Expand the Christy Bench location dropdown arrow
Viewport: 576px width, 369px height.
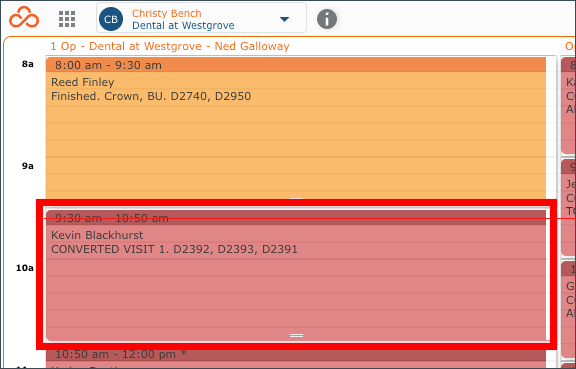click(284, 19)
